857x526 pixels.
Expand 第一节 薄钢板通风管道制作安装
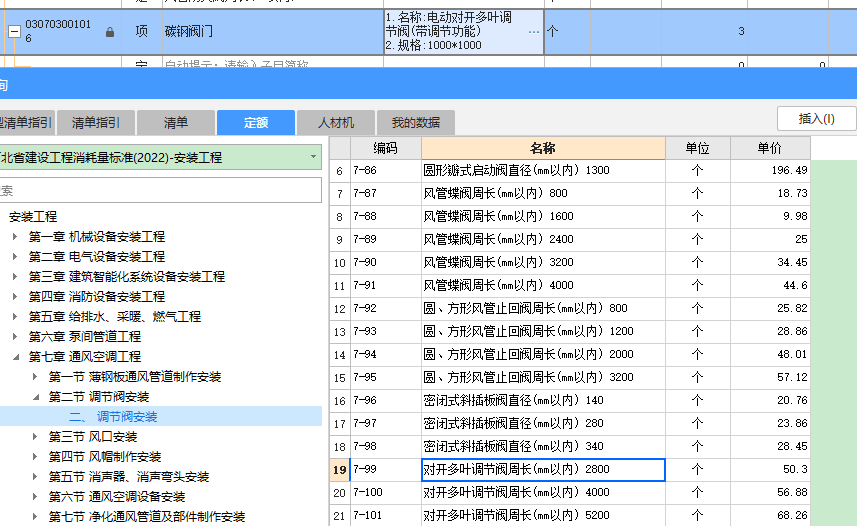point(35,377)
